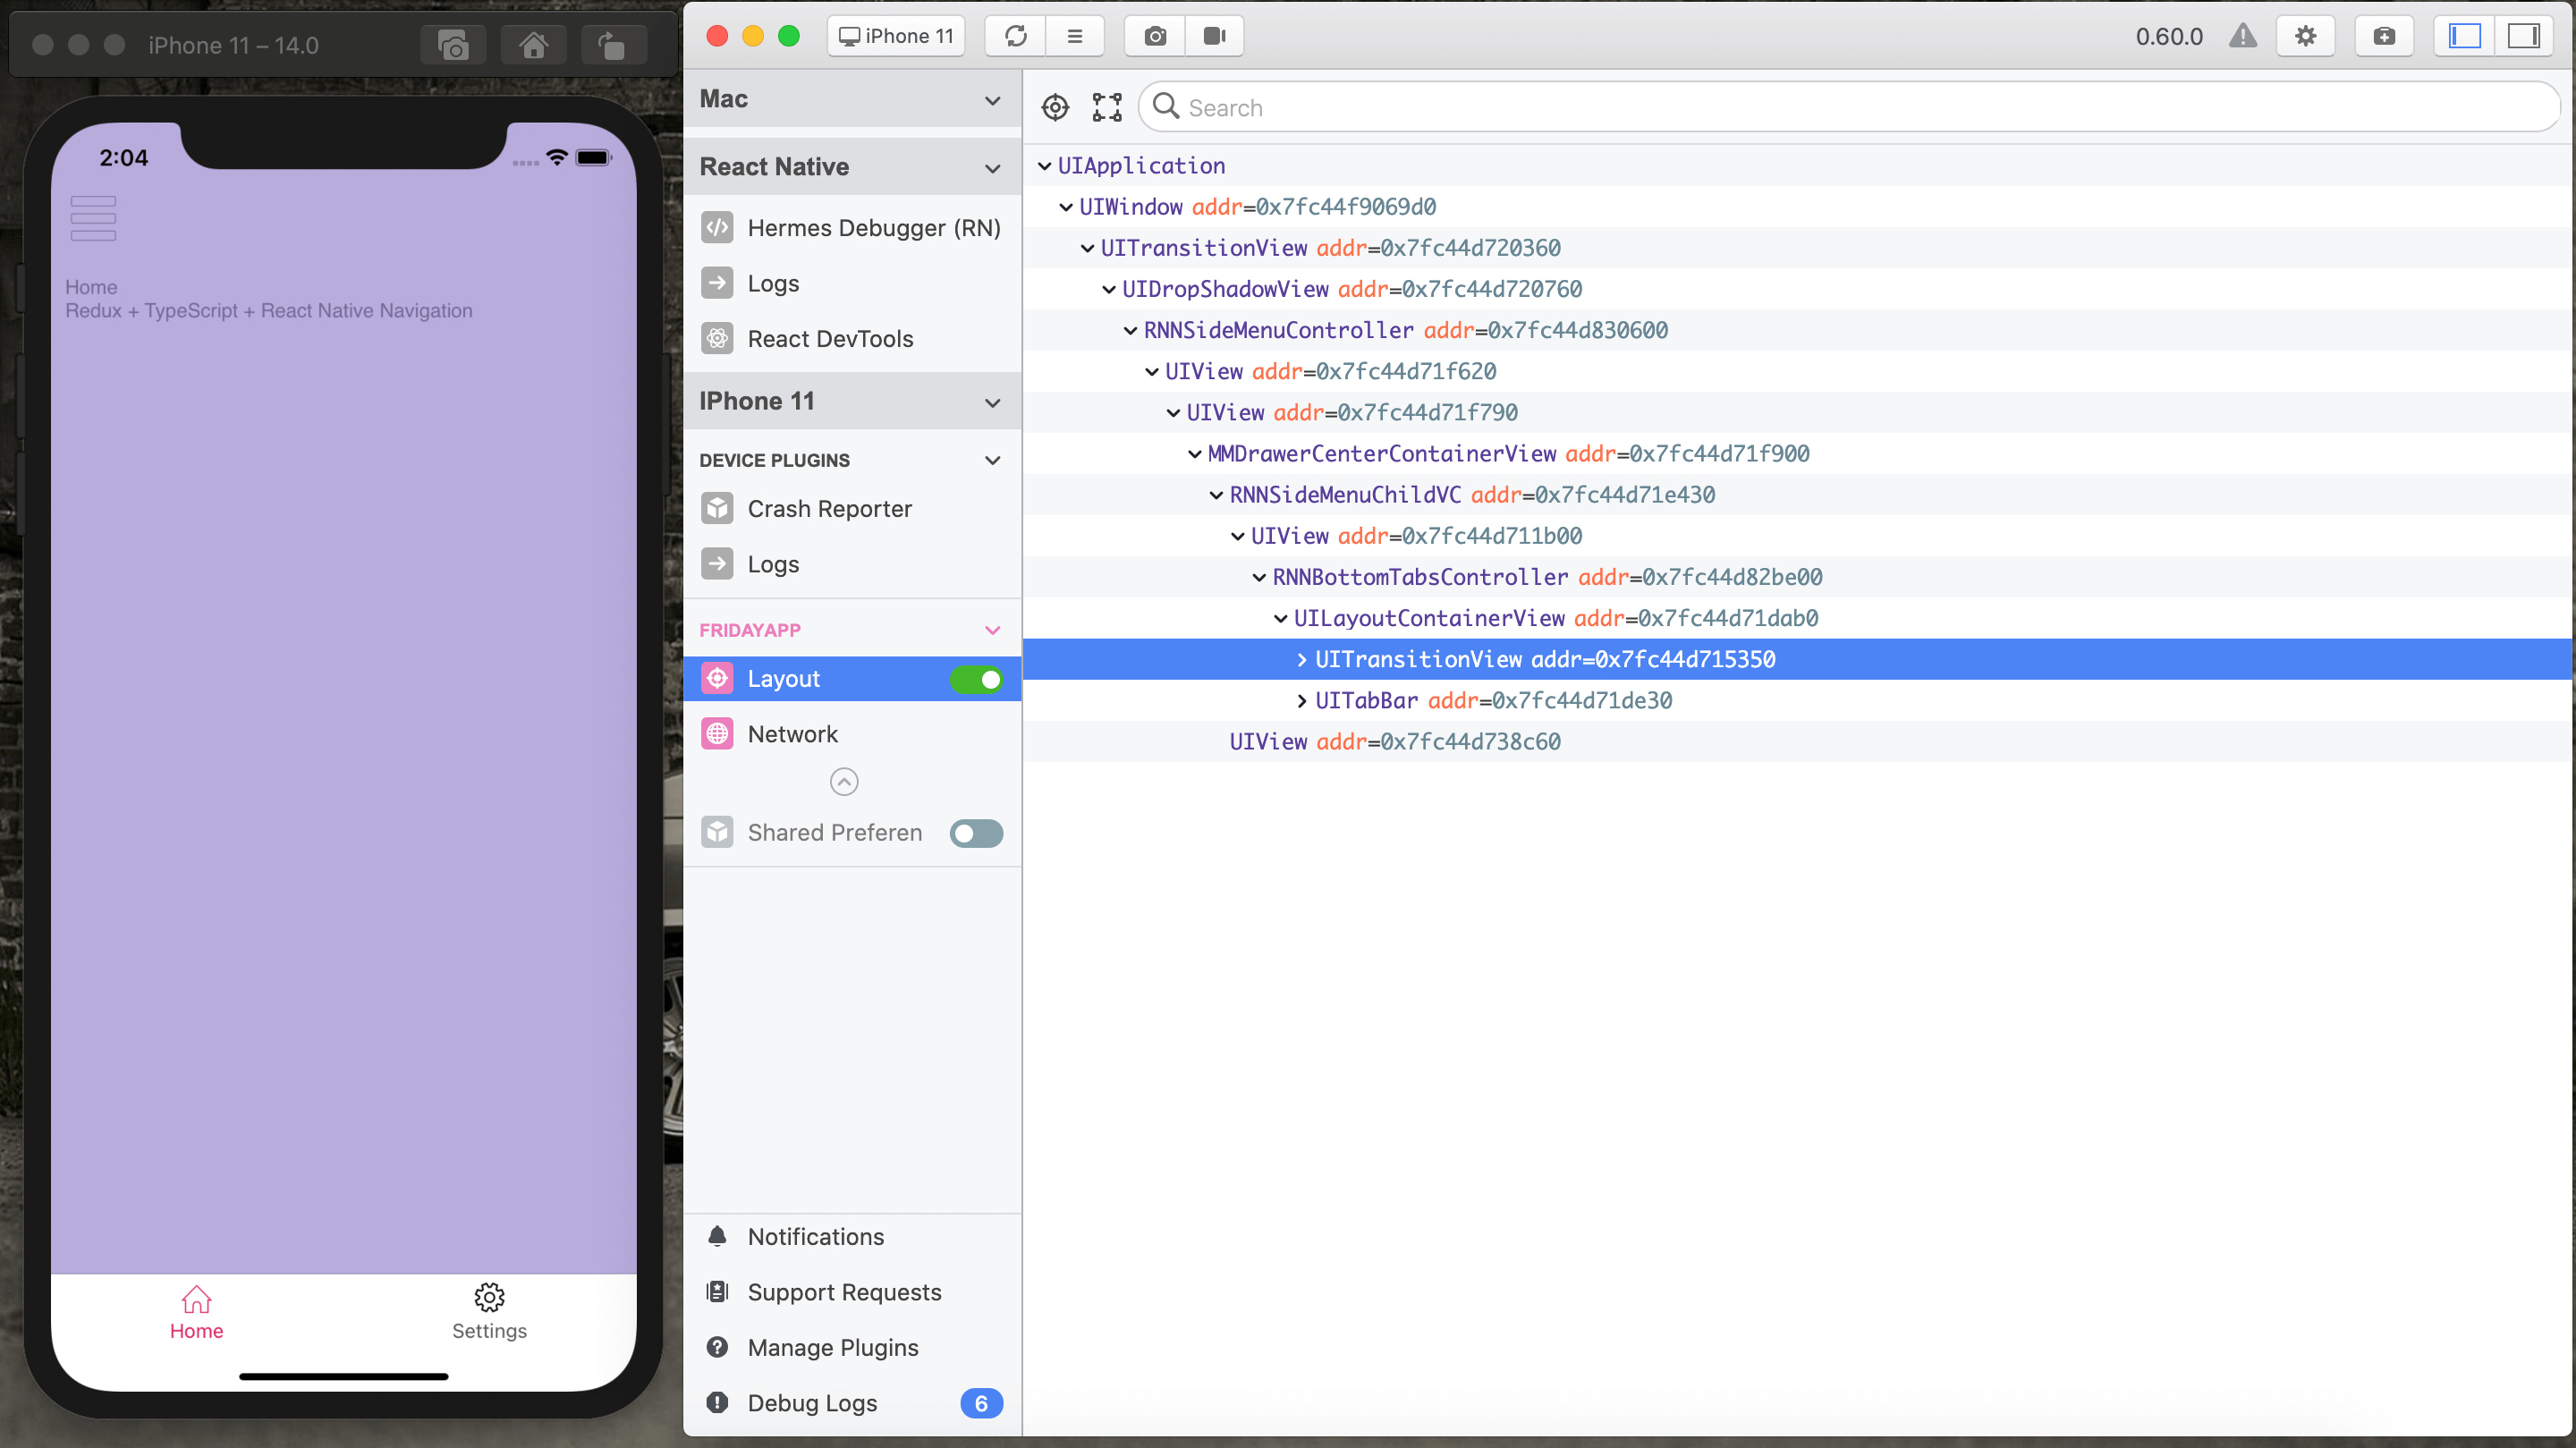Toggle the Shared Preferences on/off switch
Viewport: 2576px width, 1448px height.
pos(973,832)
